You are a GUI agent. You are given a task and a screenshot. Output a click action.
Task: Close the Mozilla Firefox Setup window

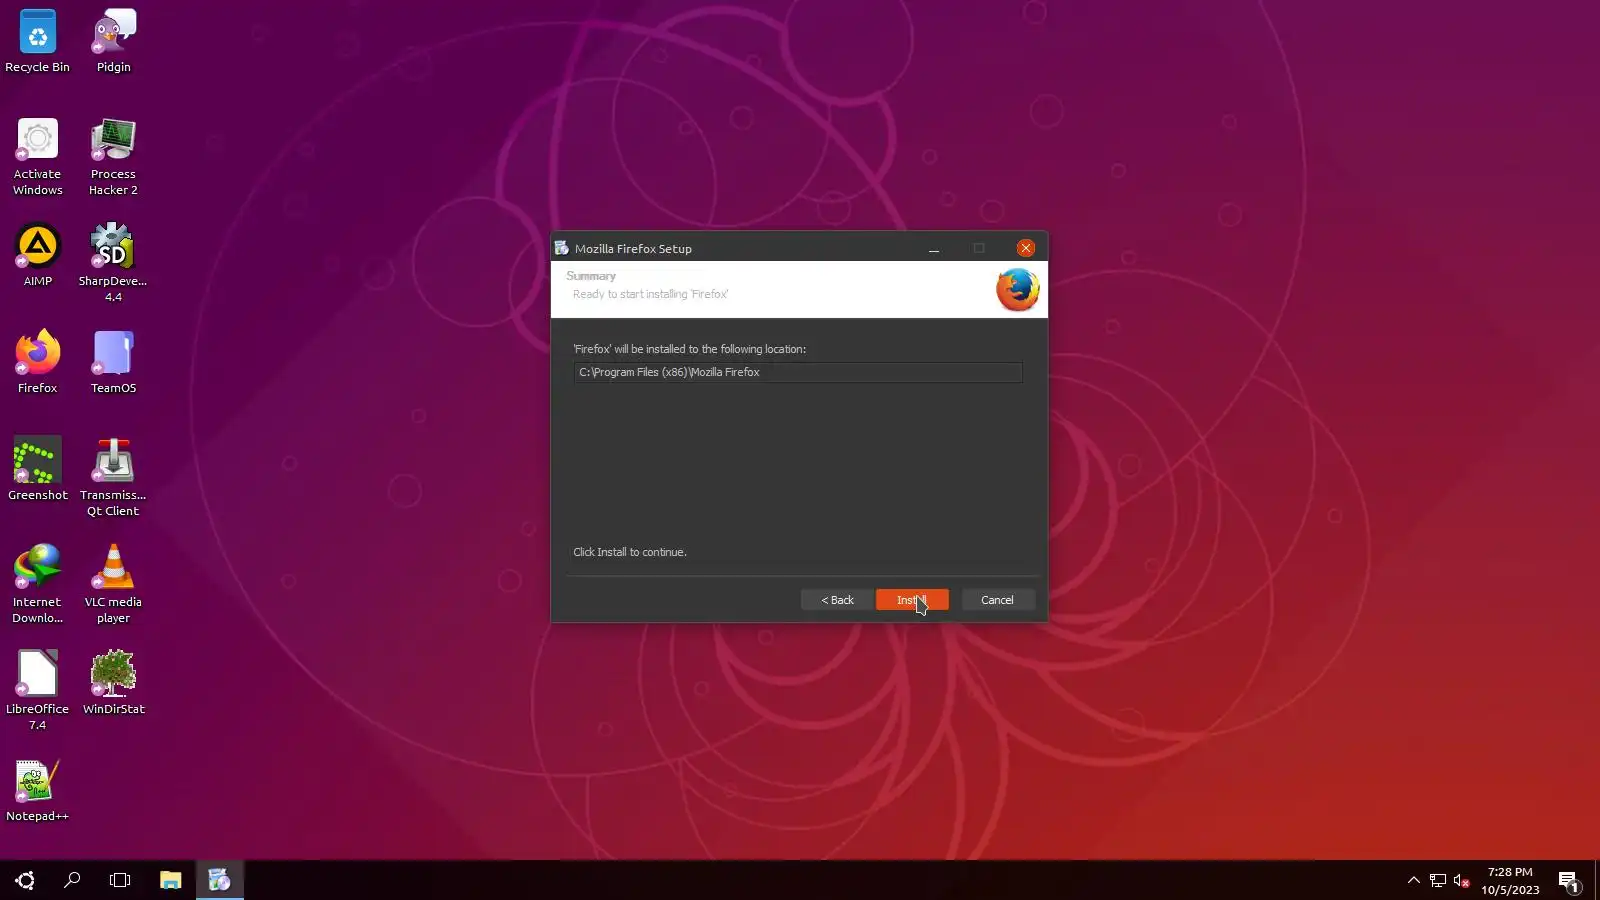pyautogui.click(x=1025, y=248)
